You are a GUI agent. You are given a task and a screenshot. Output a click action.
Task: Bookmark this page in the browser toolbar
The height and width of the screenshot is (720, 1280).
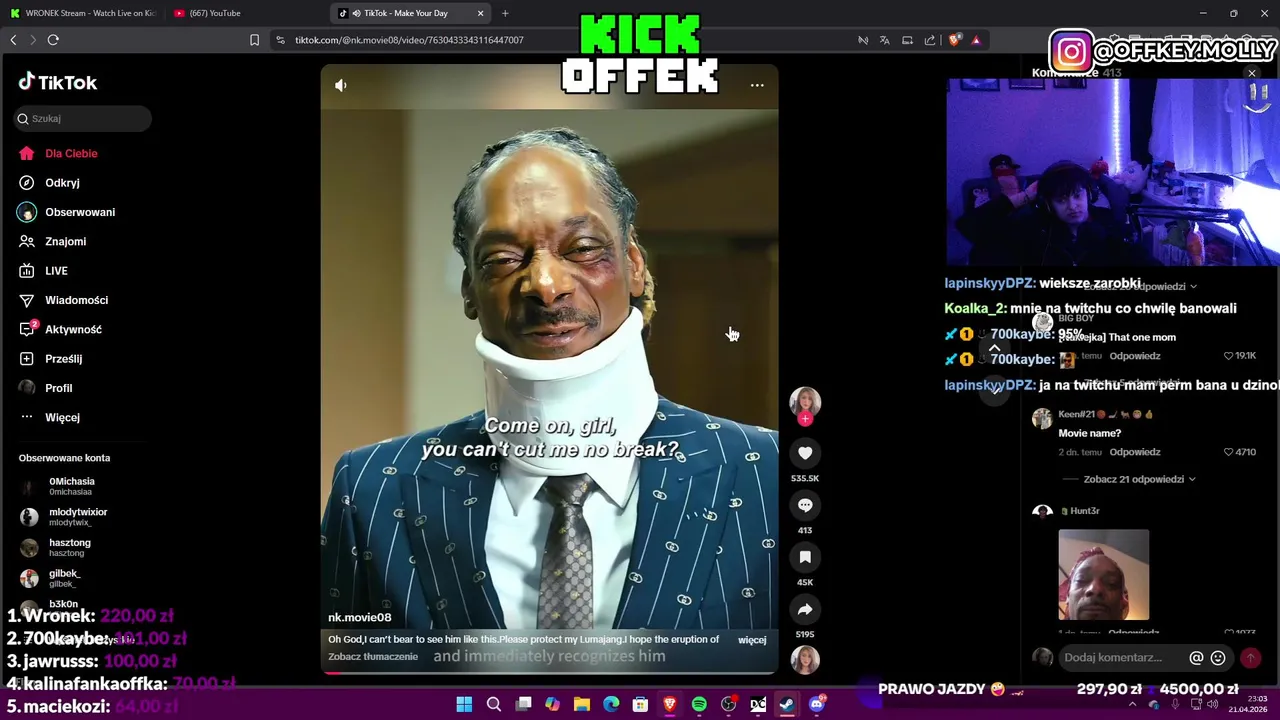254,40
